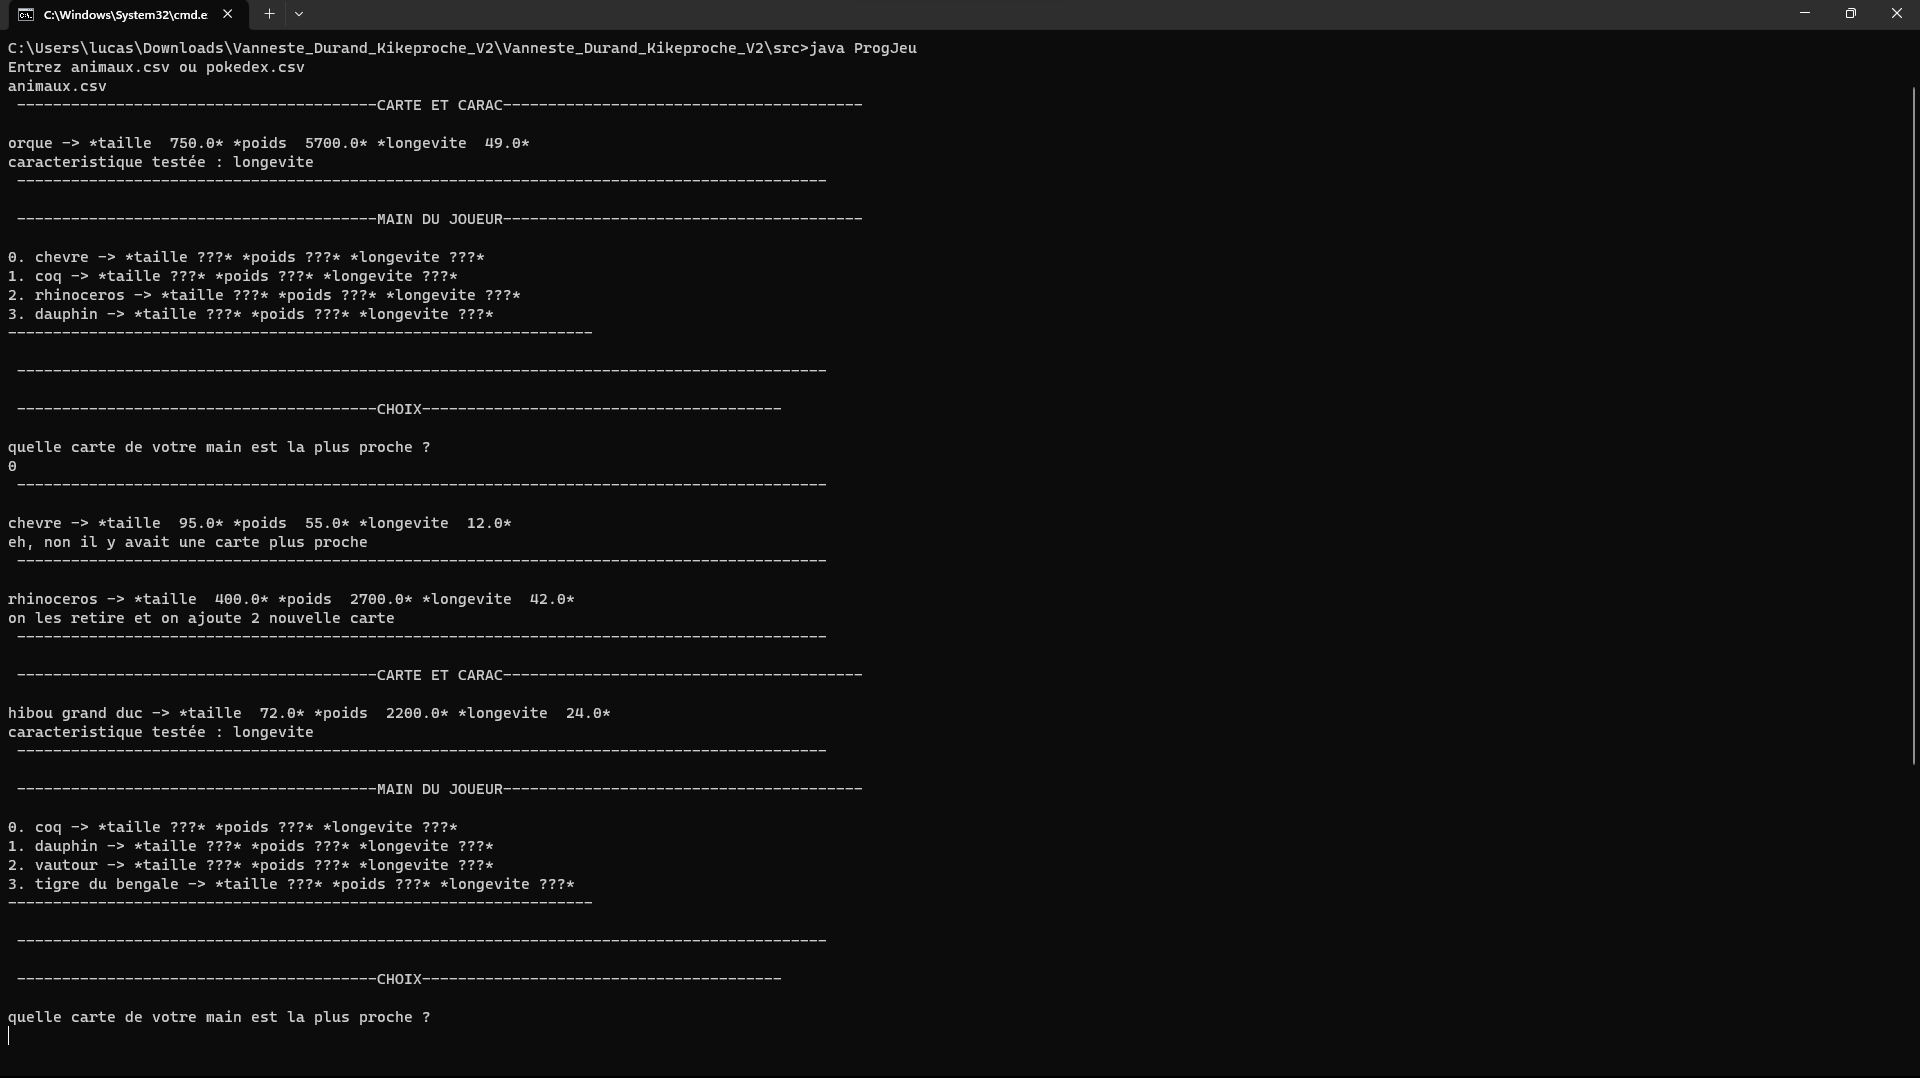Click 'Entrez animaux.csv ou pokedex.csv' prompt
The image size is (1920, 1078).
[156, 67]
